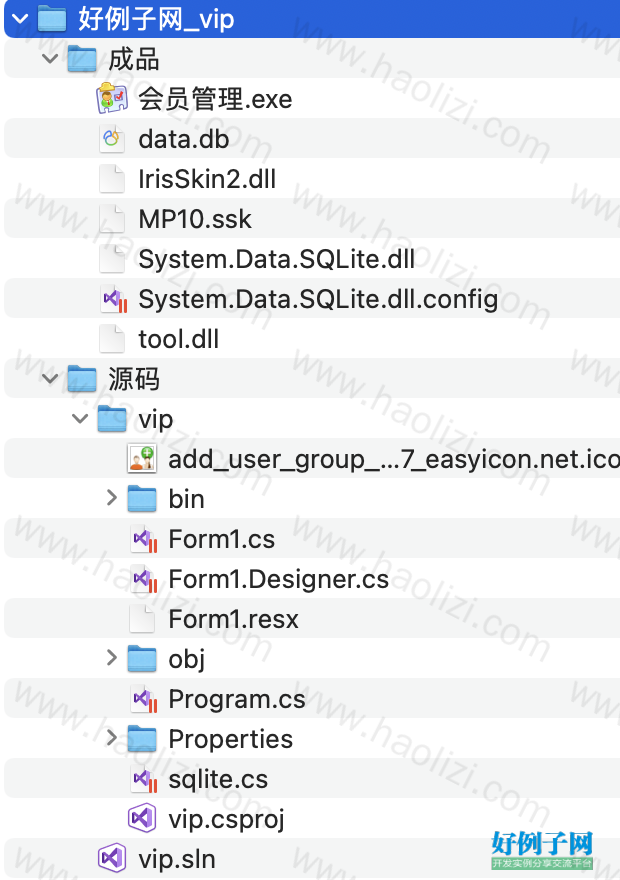Click the 会员管理.exe application icon

click(x=112, y=98)
